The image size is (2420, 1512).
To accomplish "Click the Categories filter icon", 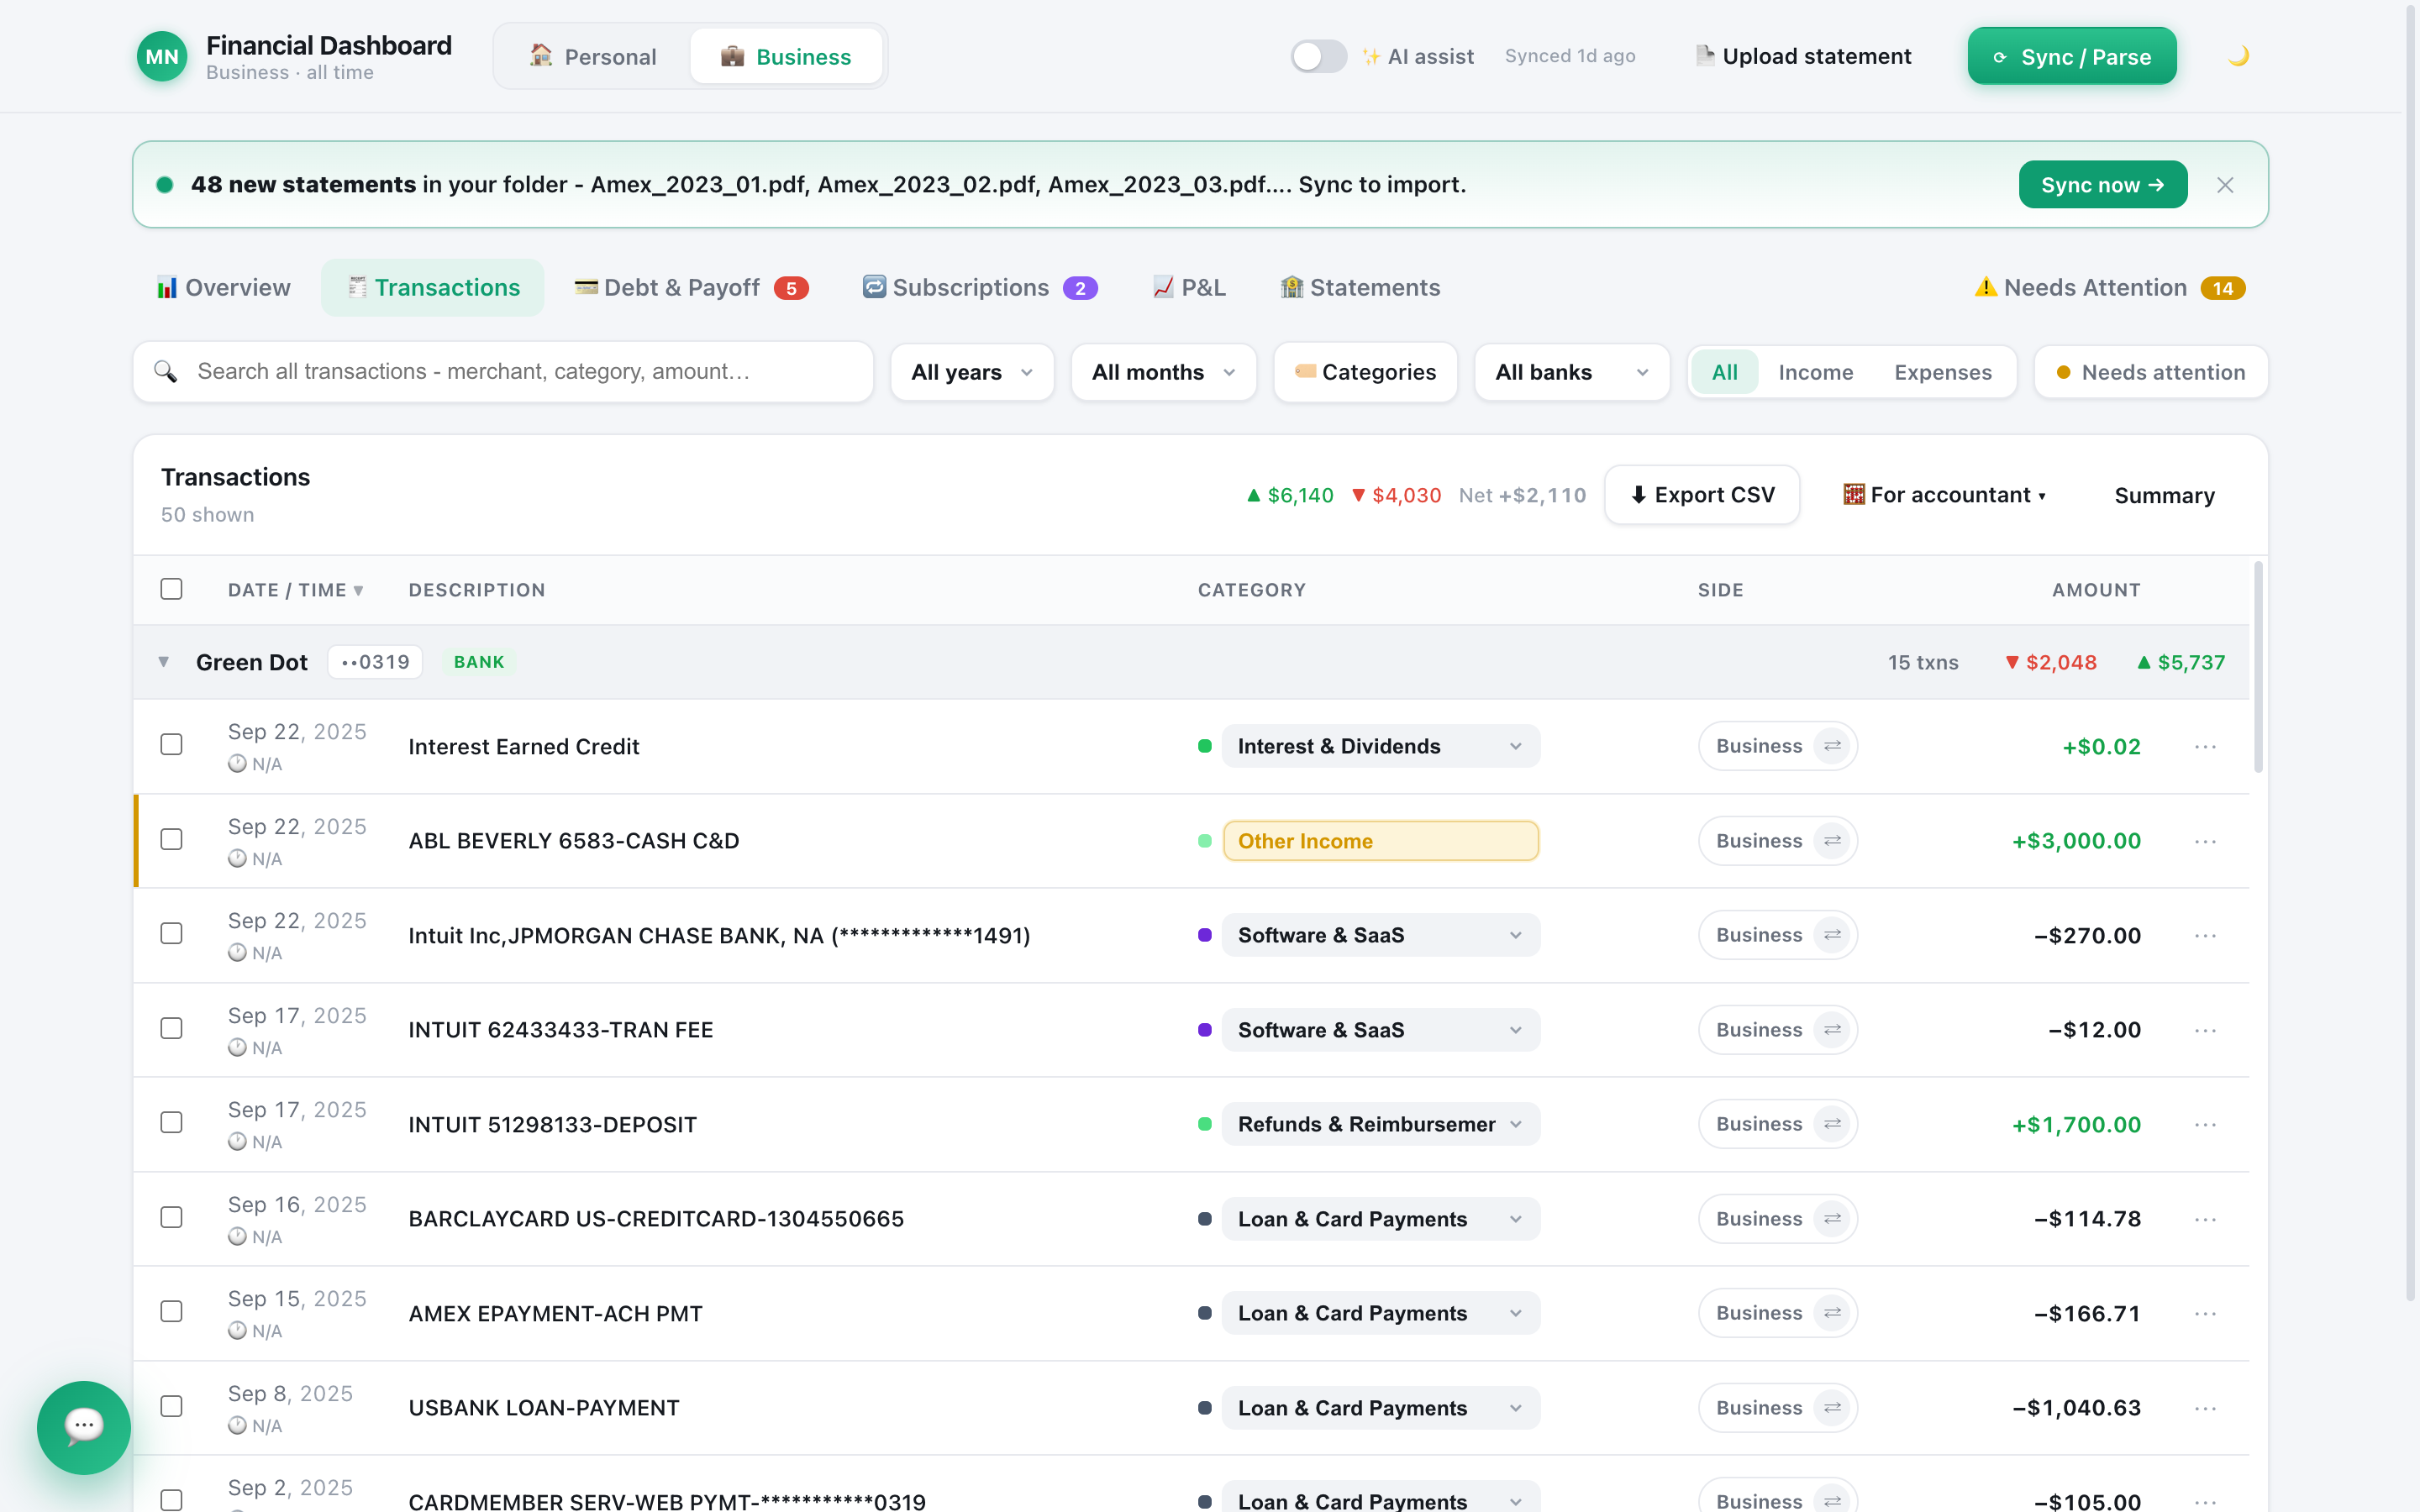I will pos(1305,371).
